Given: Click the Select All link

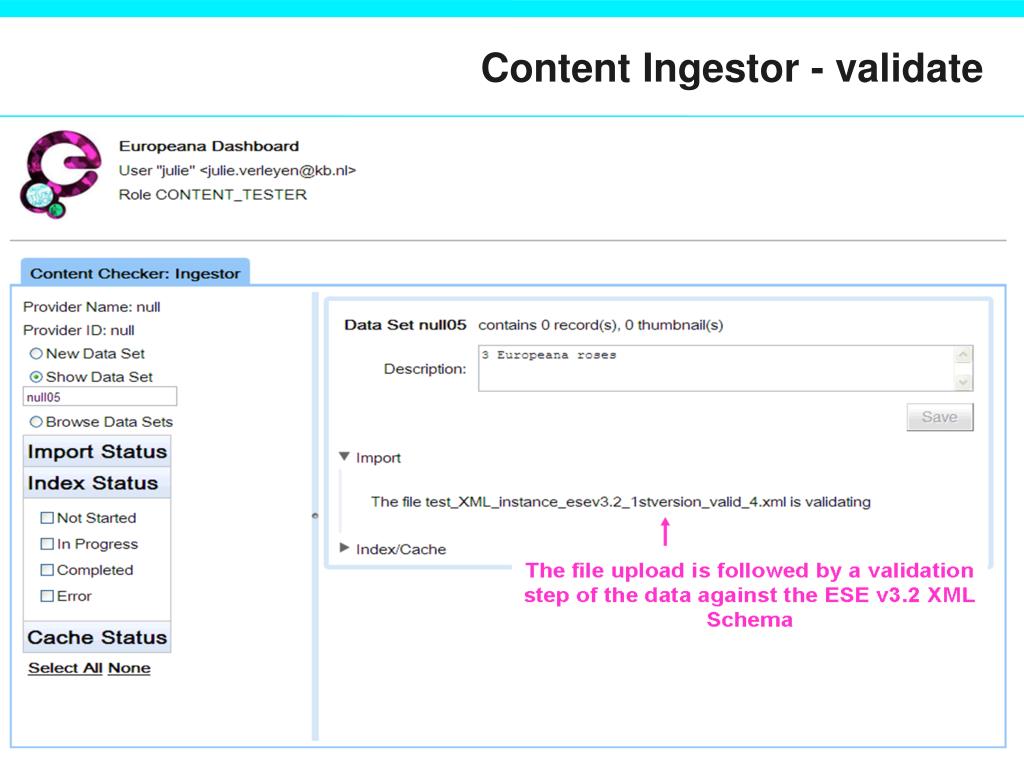Looking at the screenshot, I should point(65,668).
